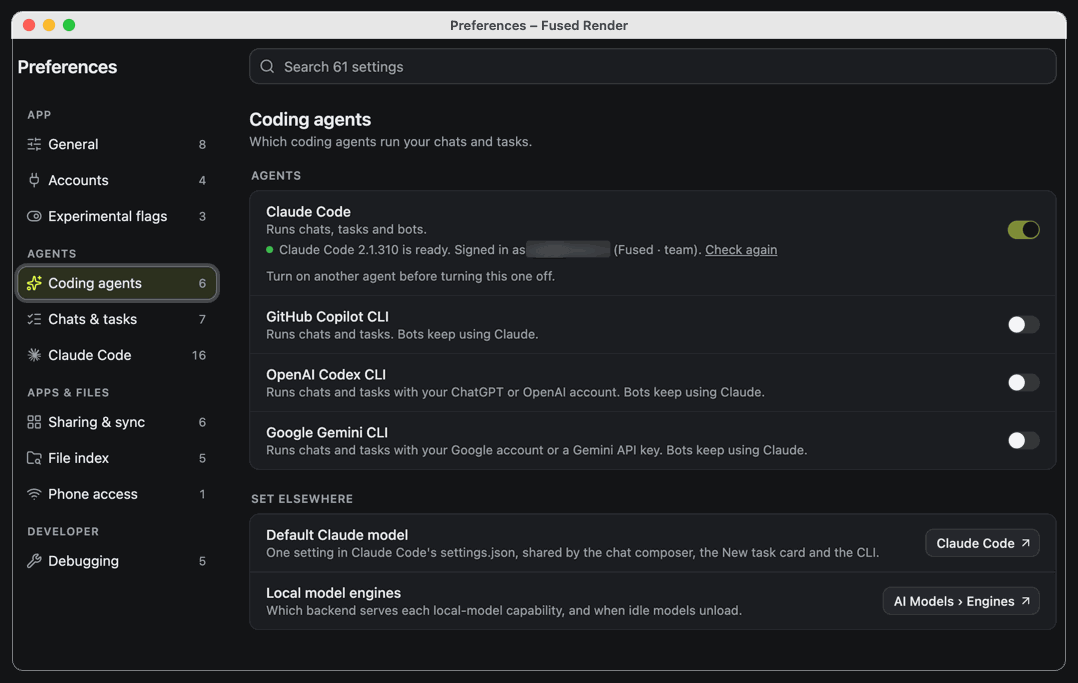1078x683 pixels.
Task: Click the General count badge 8
Action: point(202,144)
